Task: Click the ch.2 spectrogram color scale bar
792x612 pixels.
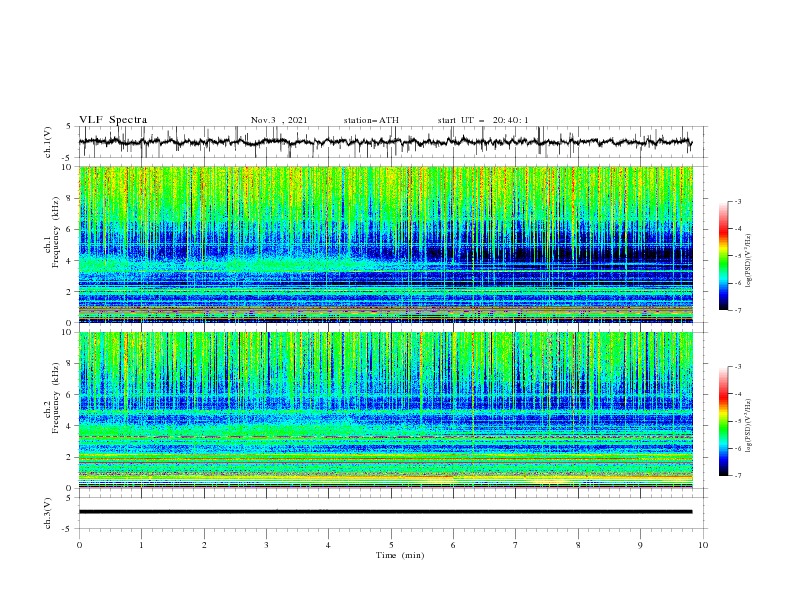Action: point(723,421)
